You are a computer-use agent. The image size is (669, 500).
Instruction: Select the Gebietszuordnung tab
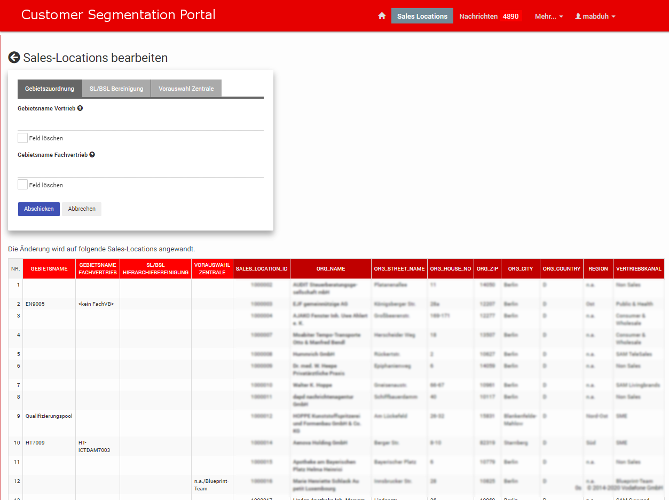49,89
